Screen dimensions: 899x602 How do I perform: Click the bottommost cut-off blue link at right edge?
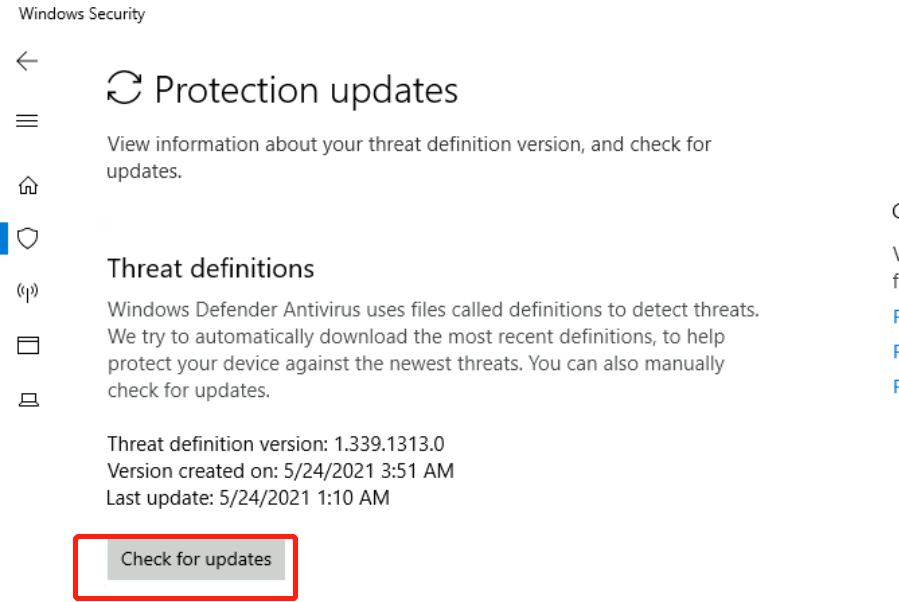(895, 387)
